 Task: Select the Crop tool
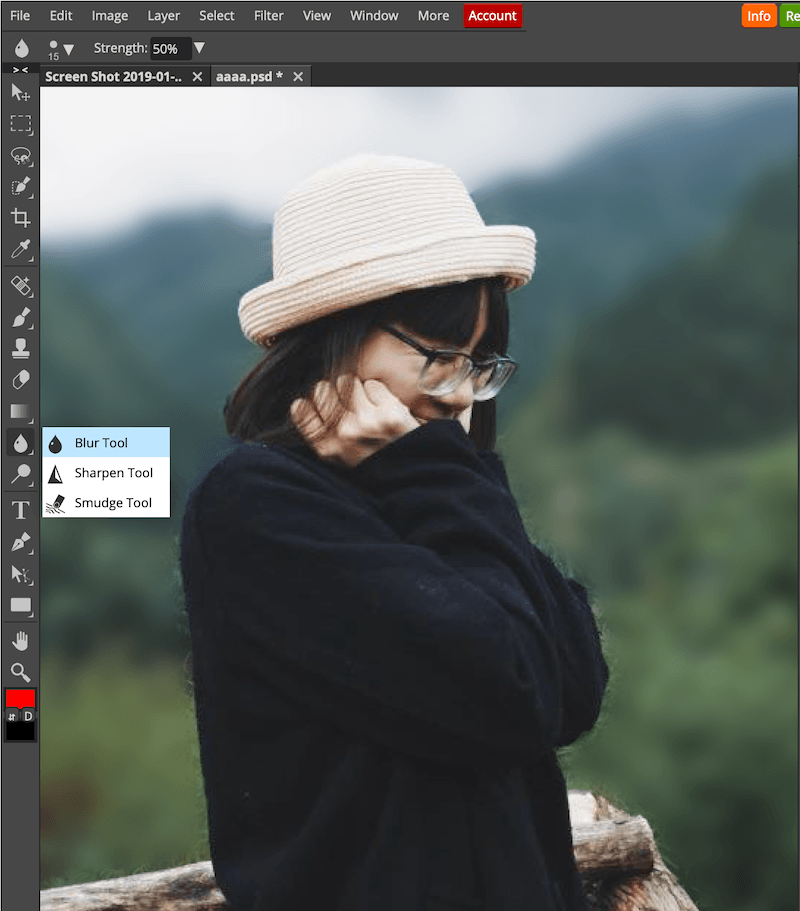pos(20,218)
